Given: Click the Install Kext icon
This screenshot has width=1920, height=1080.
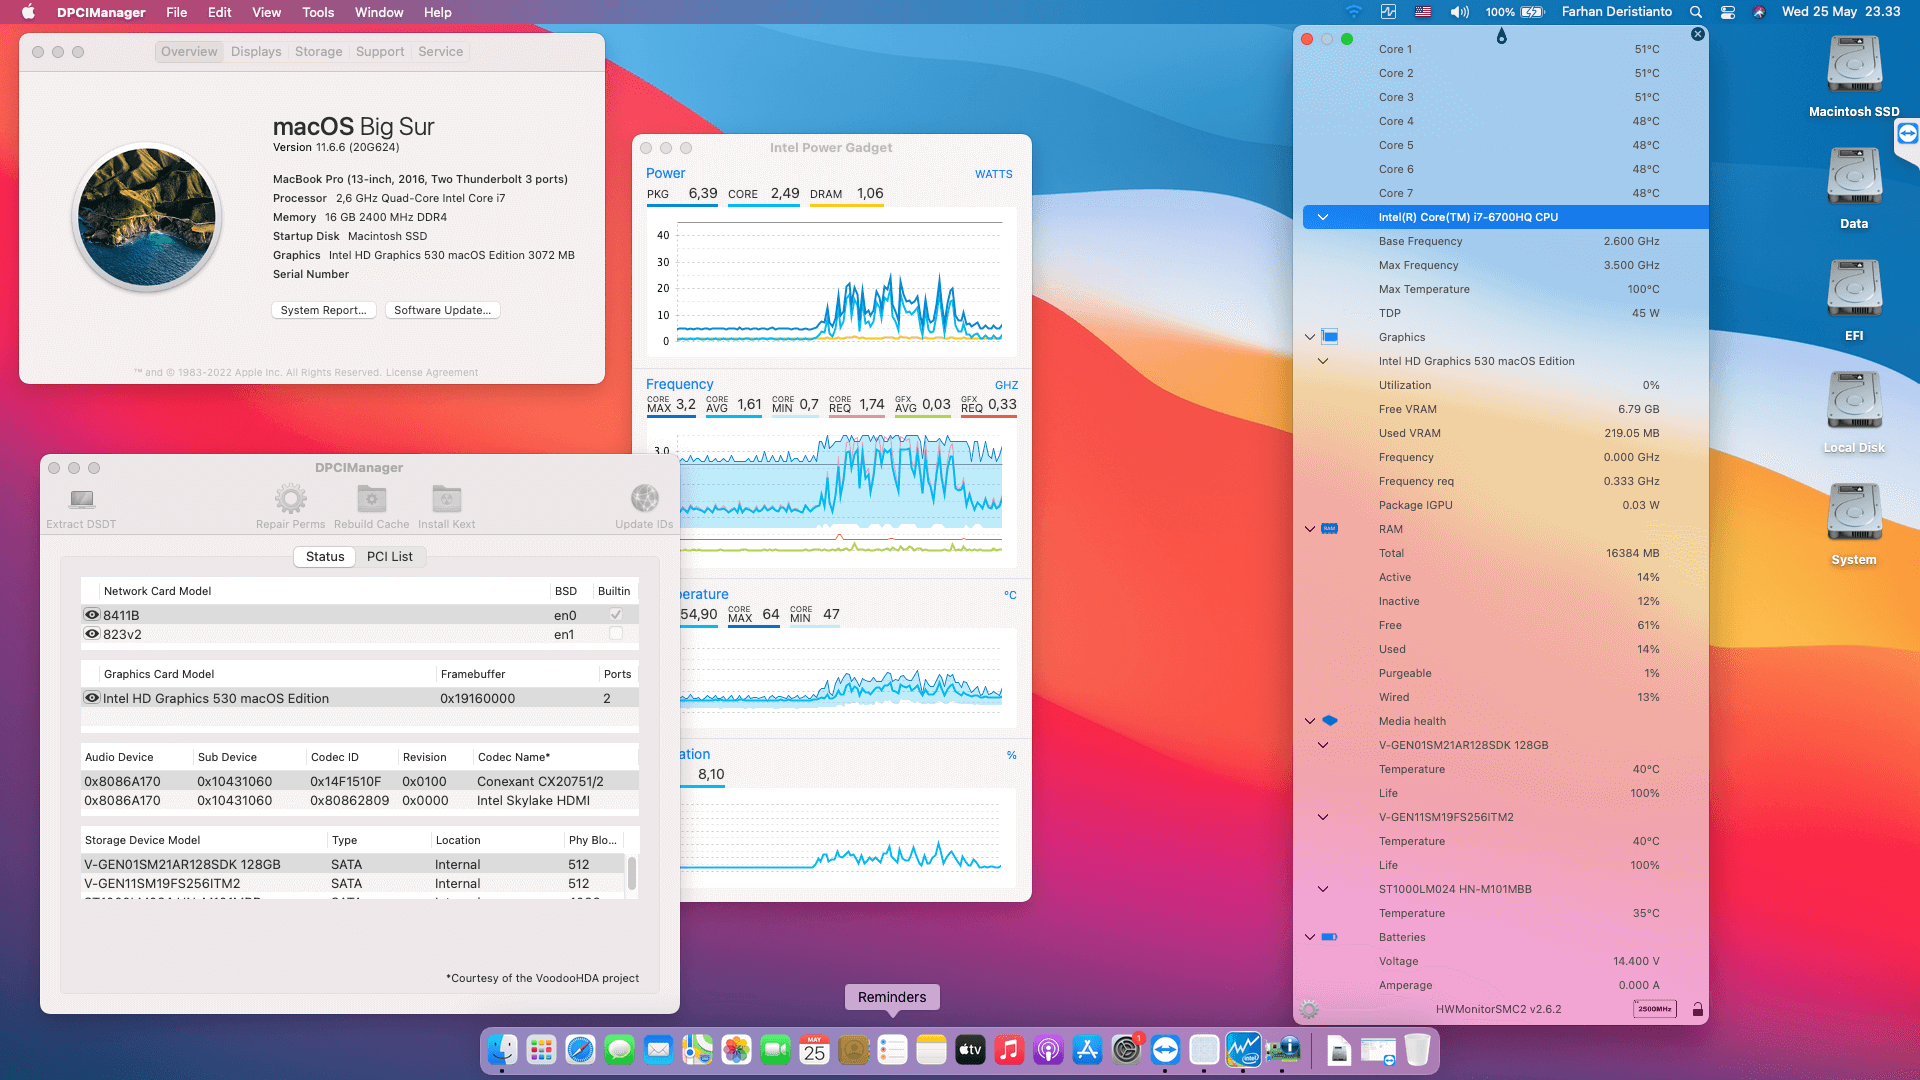Looking at the screenshot, I should pos(446,499).
